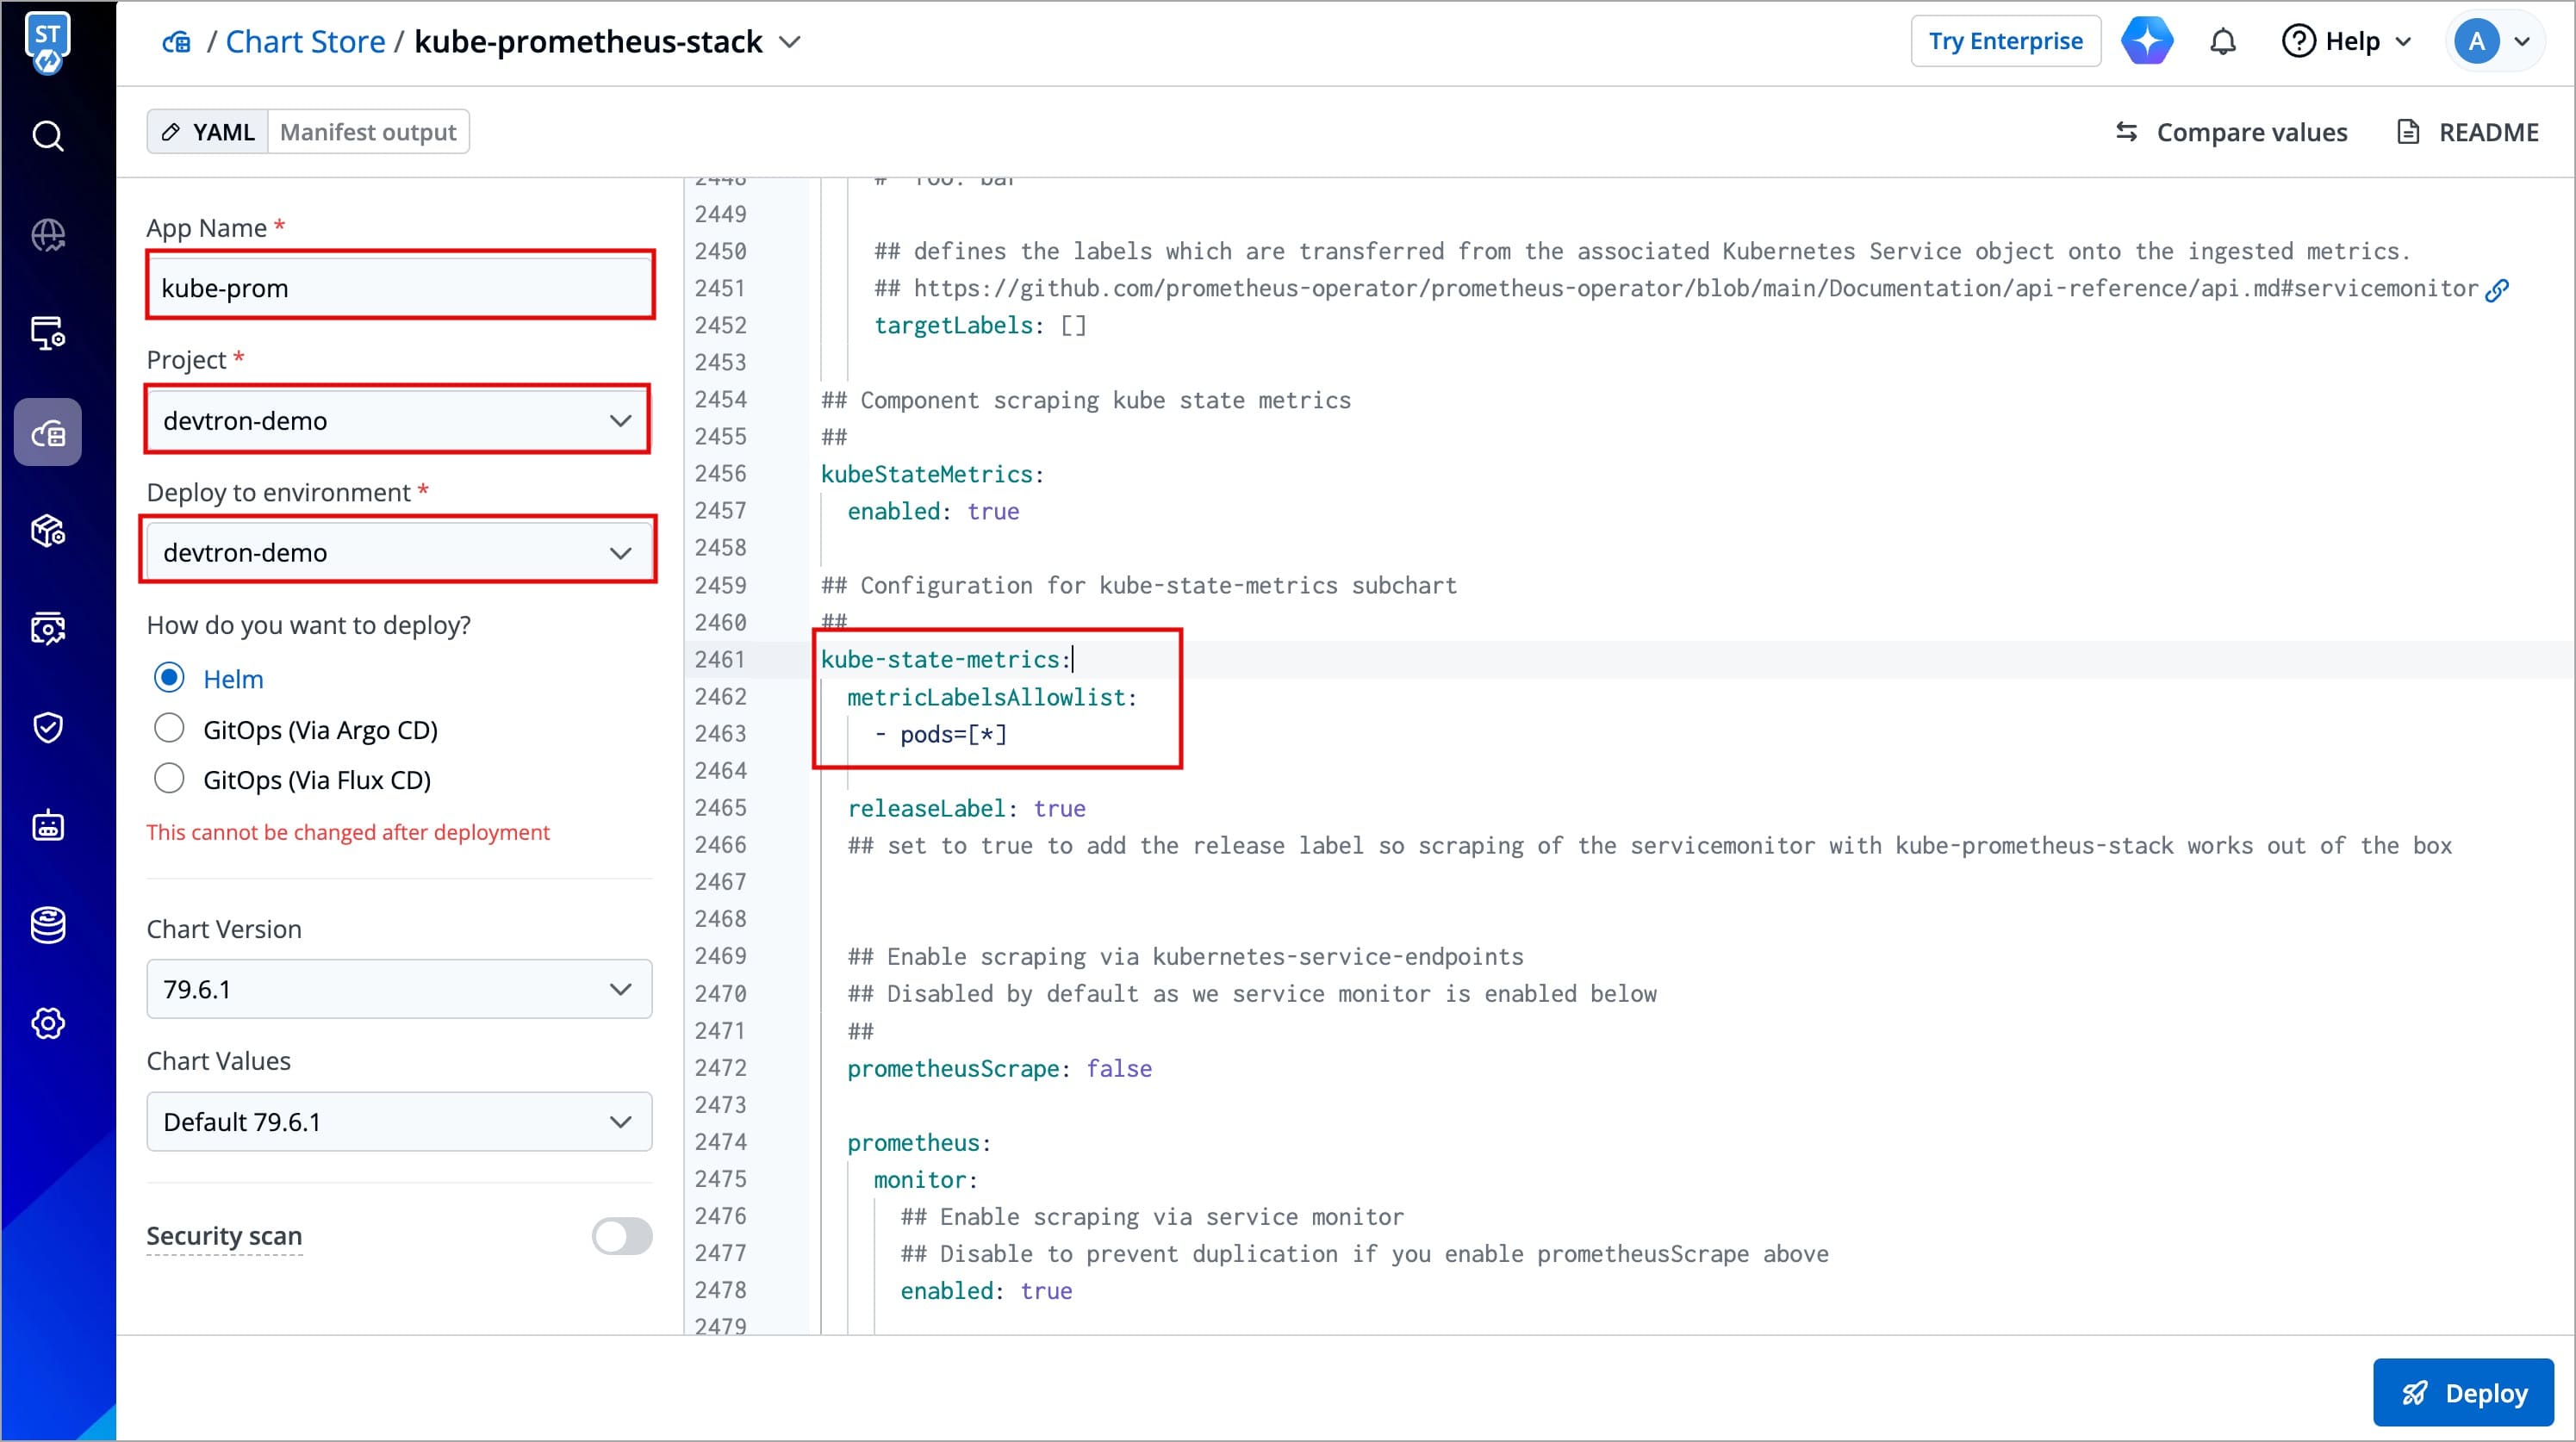The height and width of the screenshot is (1442, 2576).
Task: Open Global Configurations gear icon
Action: (47, 1023)
